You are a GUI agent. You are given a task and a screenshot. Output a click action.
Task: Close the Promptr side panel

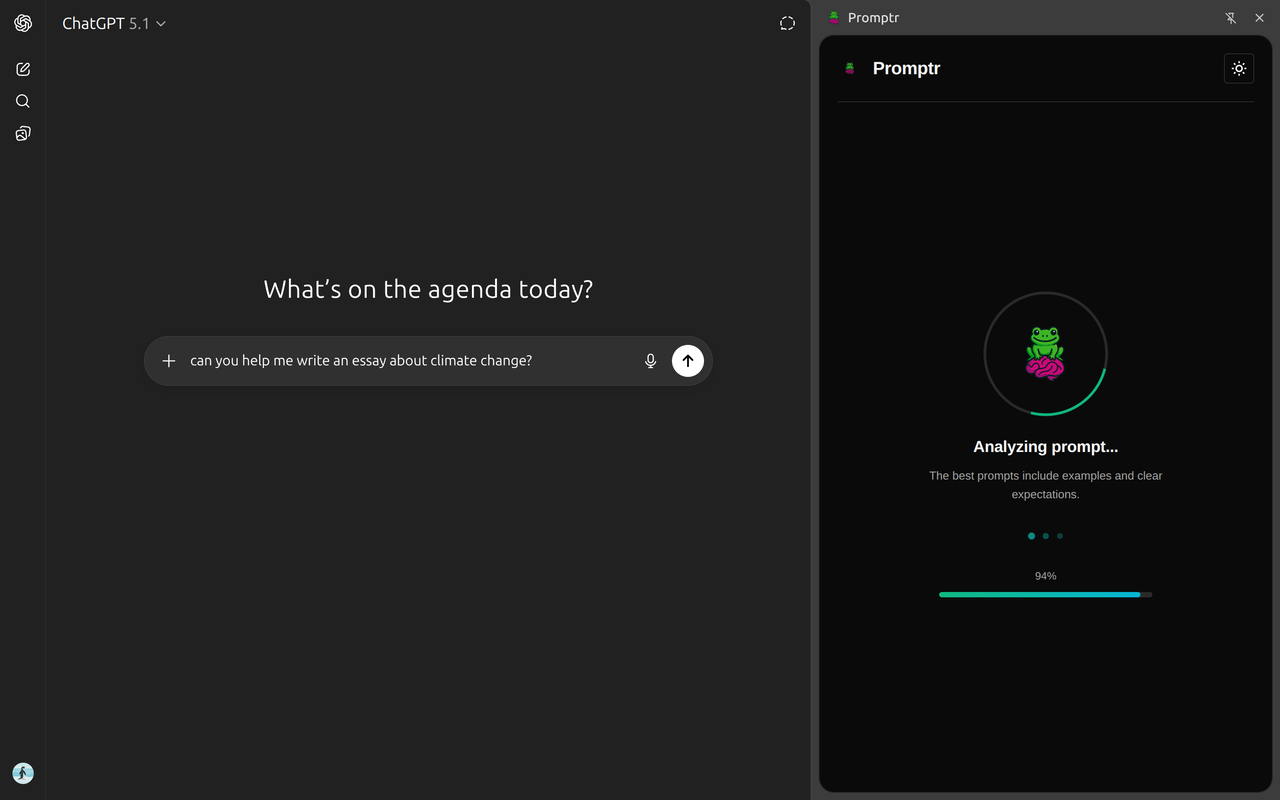[1259, 18]
